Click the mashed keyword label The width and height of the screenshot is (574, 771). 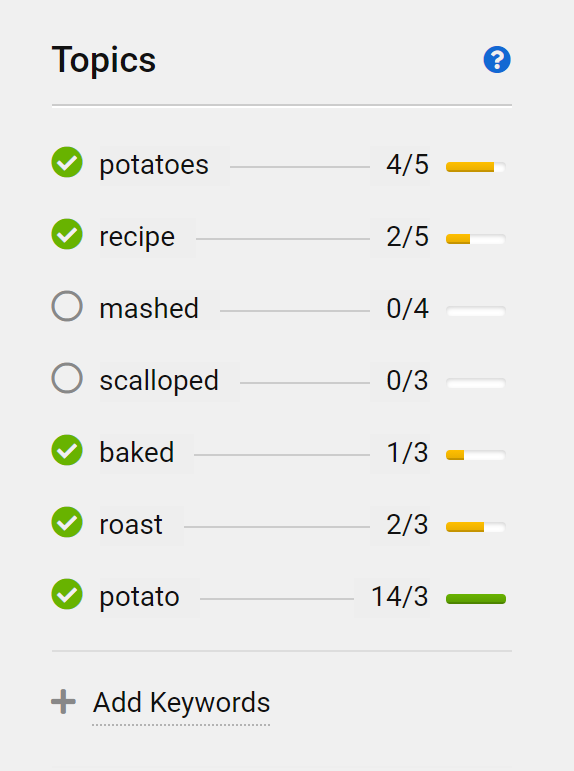pos(149,309)
